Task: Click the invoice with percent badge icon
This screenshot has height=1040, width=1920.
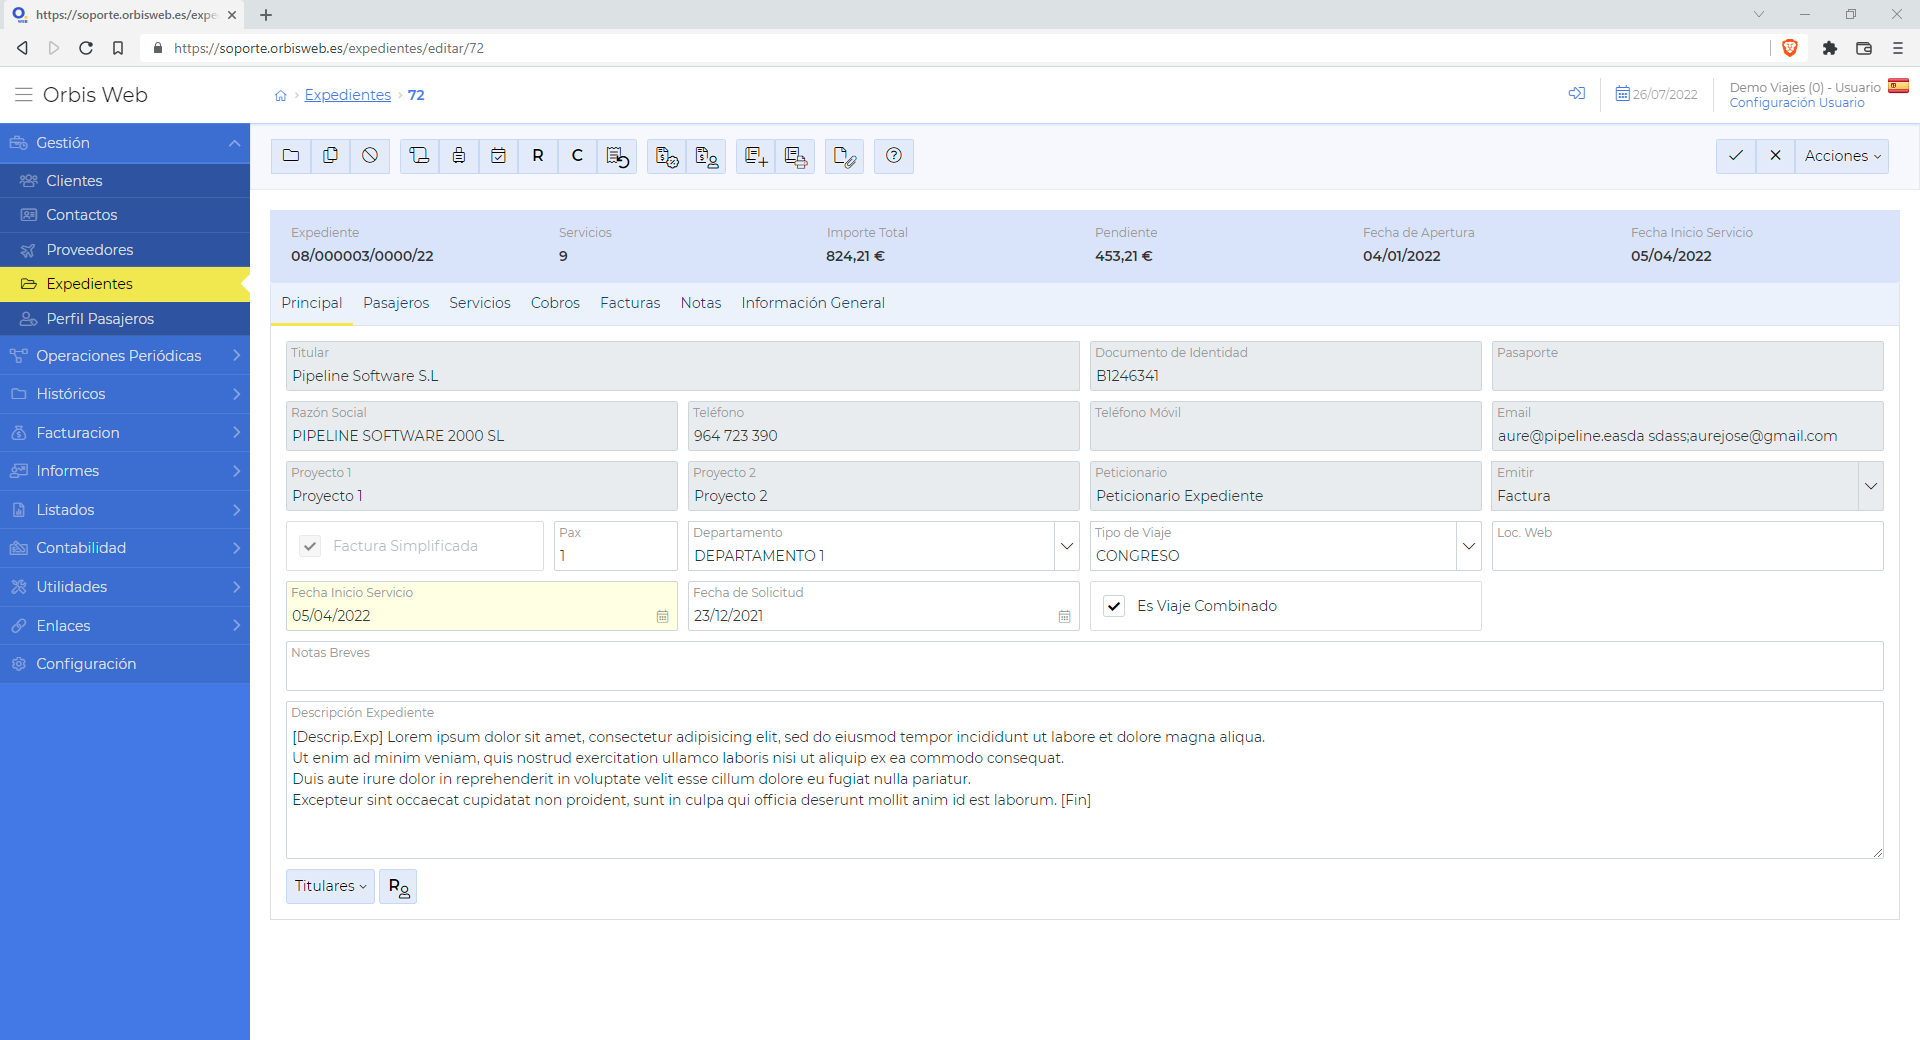Action: [667, 156]
